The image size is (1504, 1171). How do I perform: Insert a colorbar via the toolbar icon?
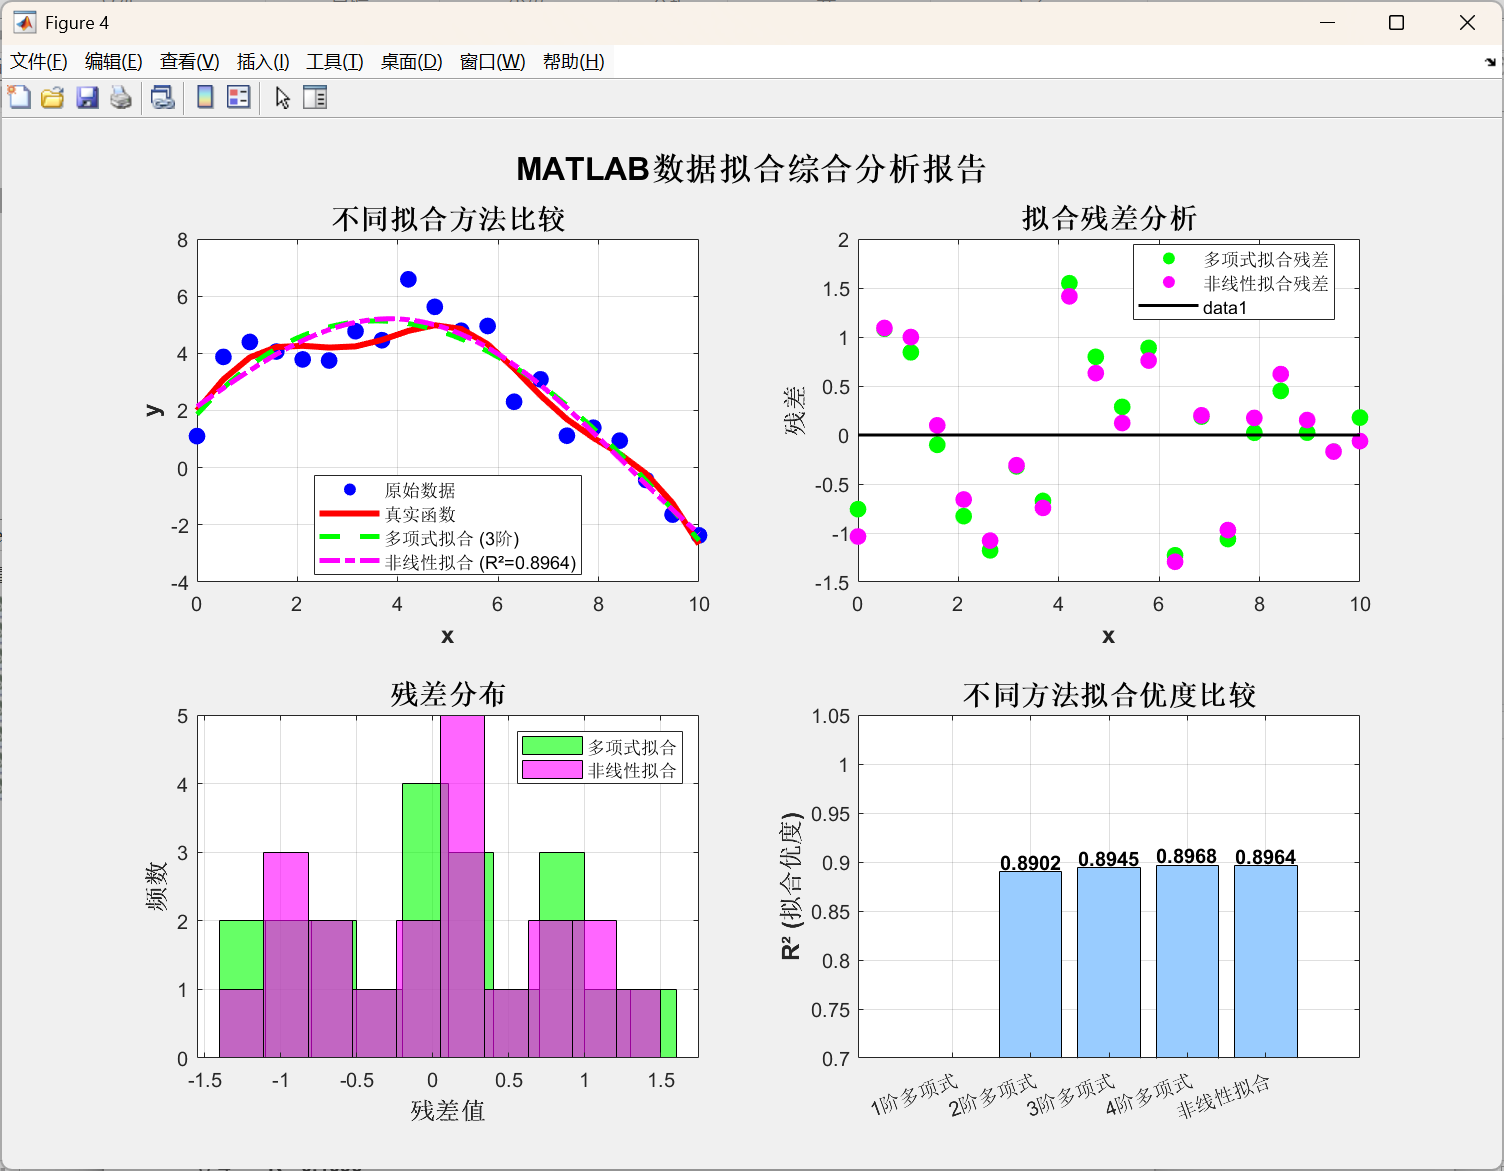(x=205, y=97)
